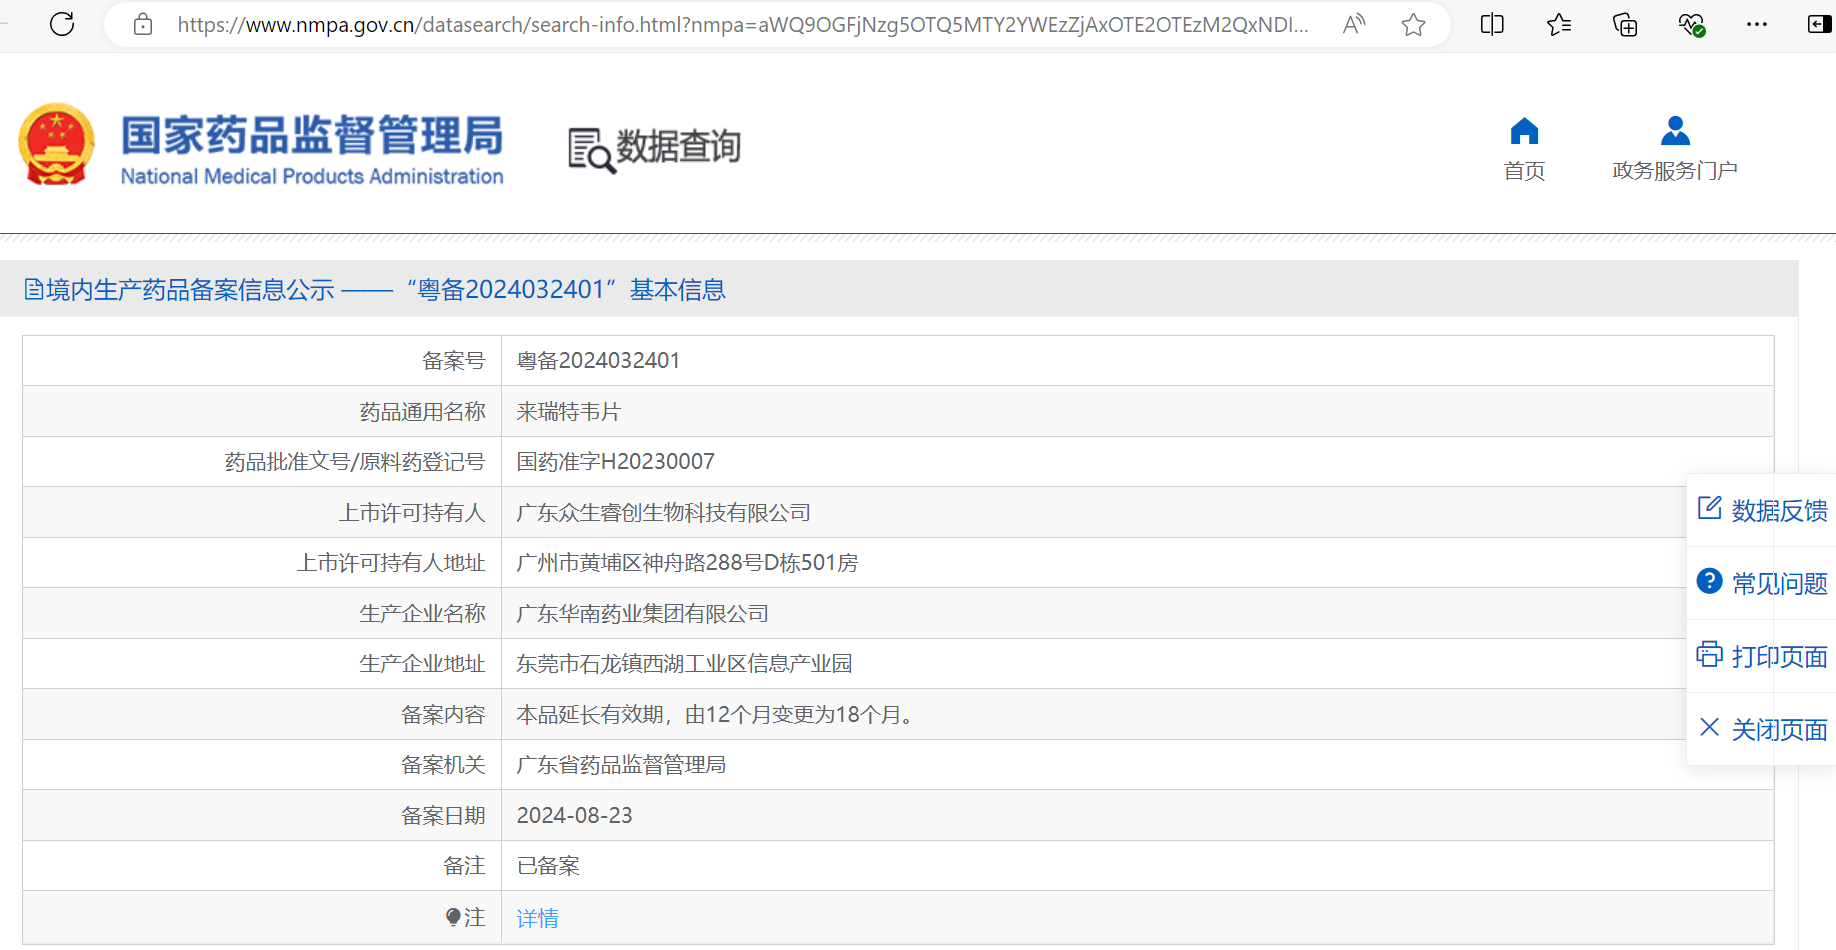Add this page to favorites via star

1413,24
